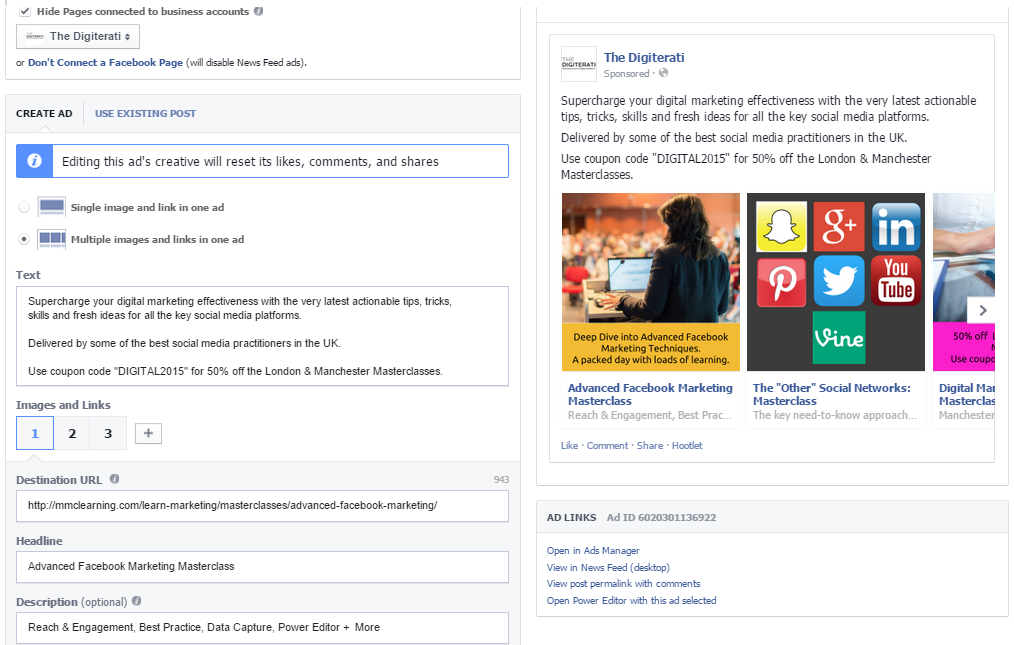This screenshot has height=645, width=1014.
Task: Click Share under the ad preview
Action: 650,446
